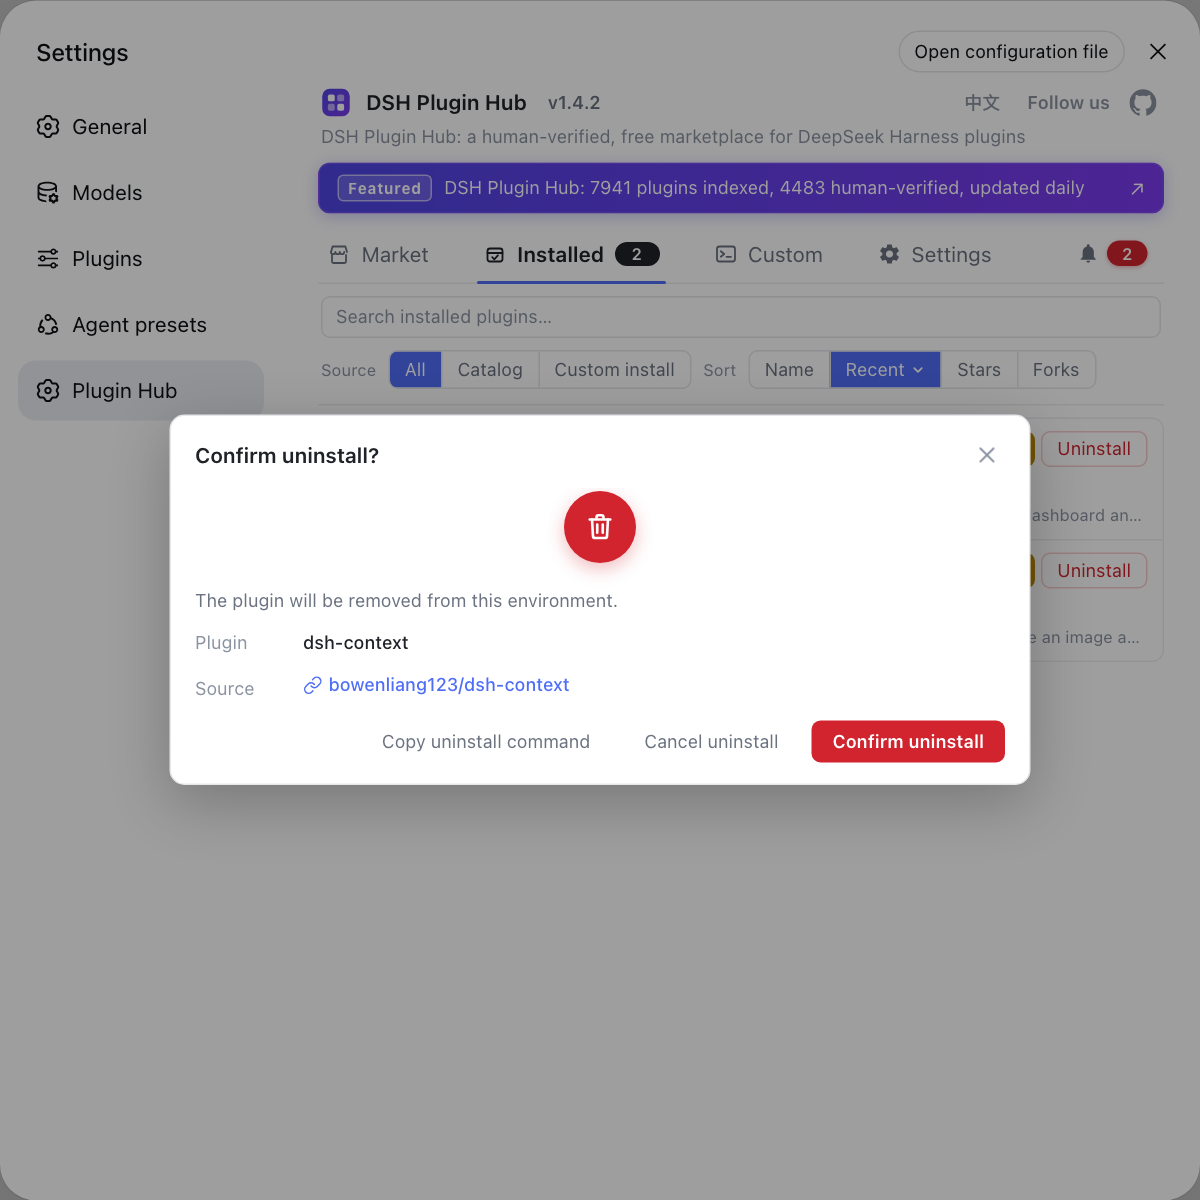1200x1200 pixels.
Task: Click the Plugins sliders icon
Action: (48, 259)
